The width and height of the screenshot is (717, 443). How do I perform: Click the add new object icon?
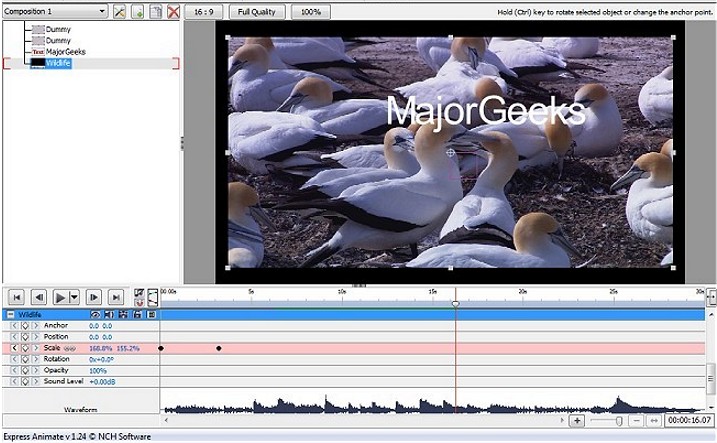coord(138,12)
